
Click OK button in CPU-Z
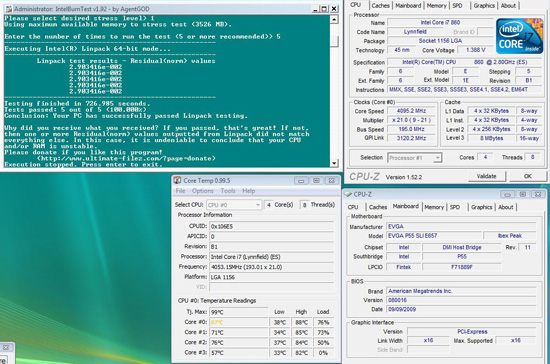coord(528,176)
